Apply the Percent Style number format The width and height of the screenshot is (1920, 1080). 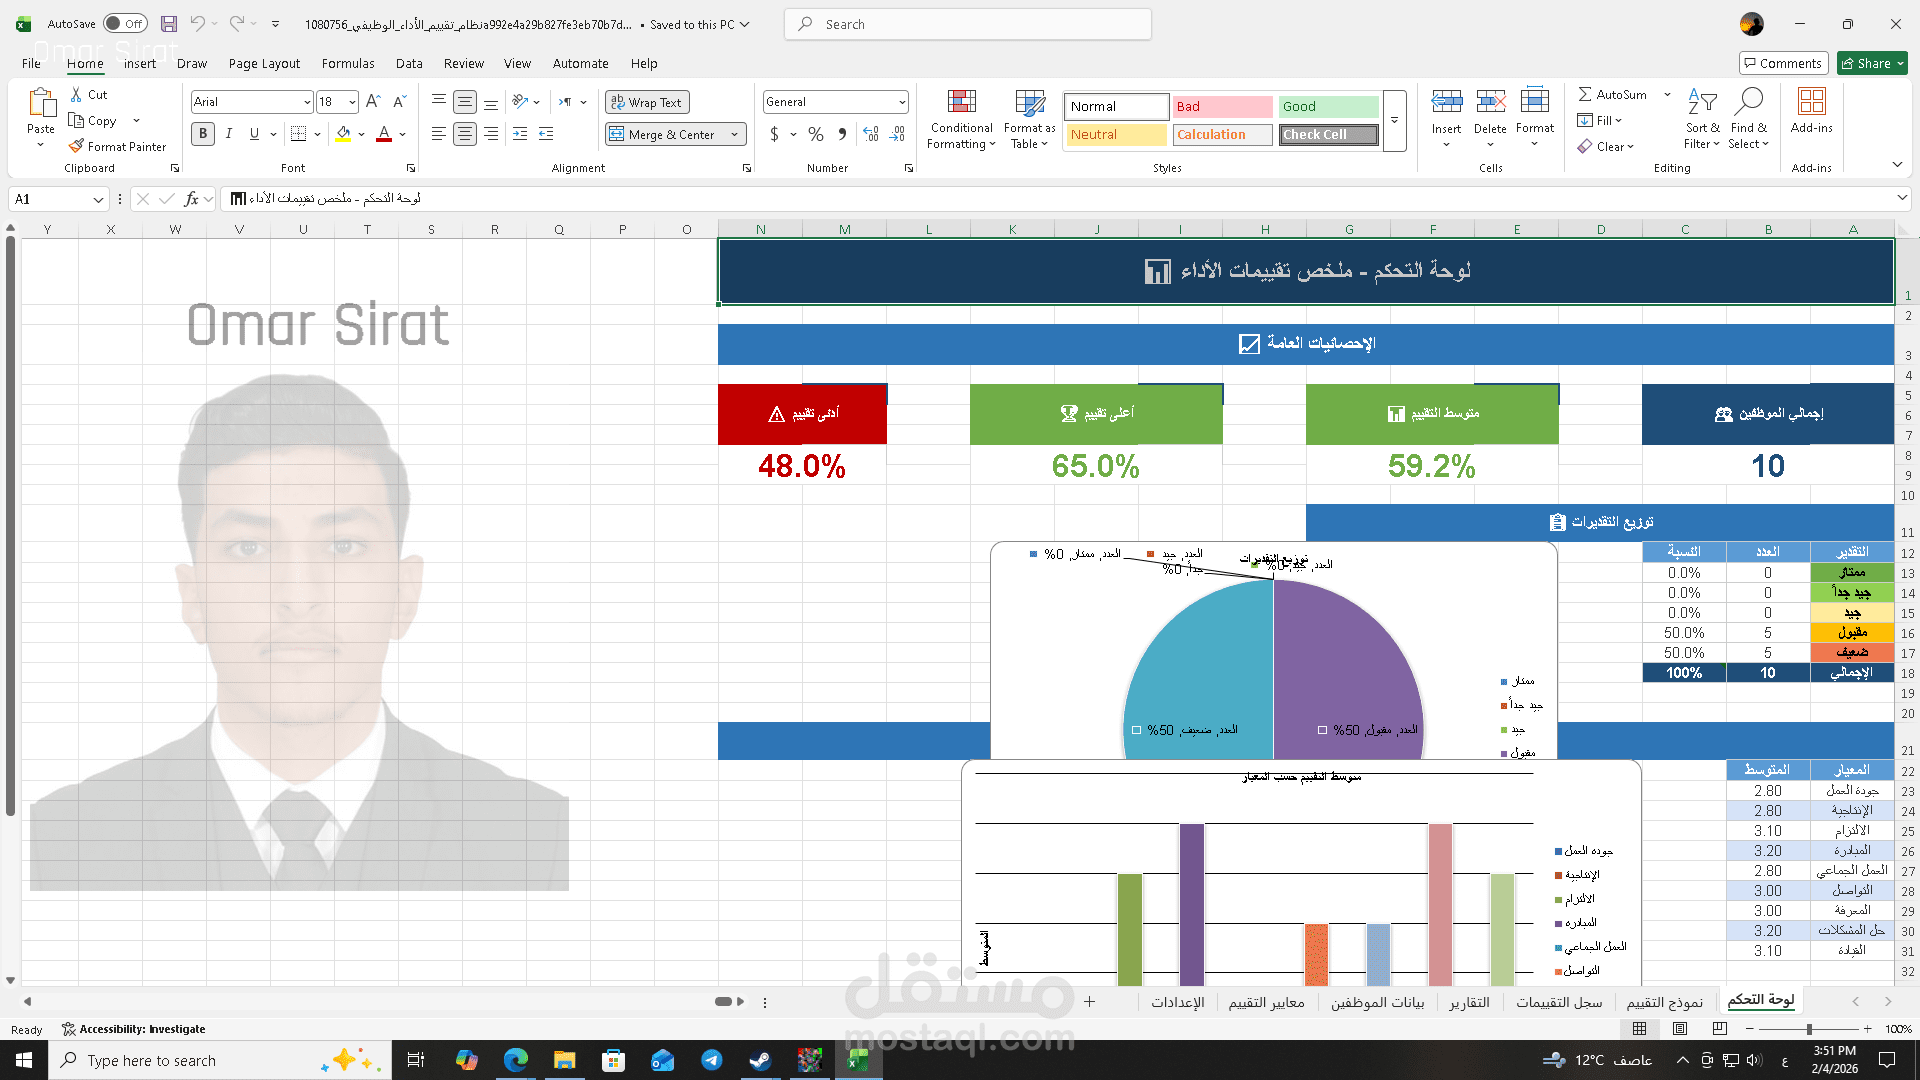point(815,133)
